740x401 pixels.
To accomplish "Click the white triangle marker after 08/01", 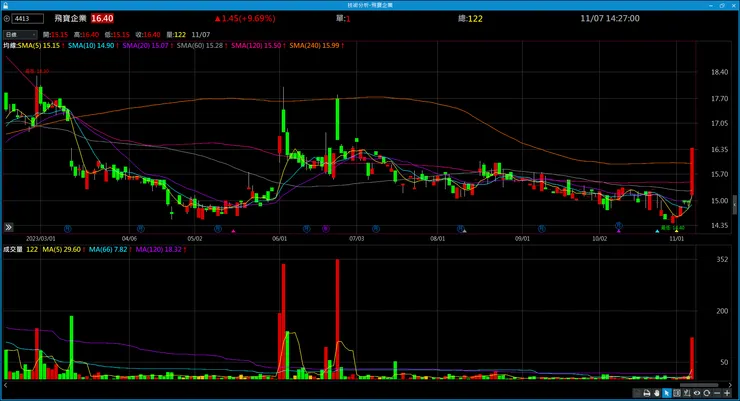I will (x=464, y=231).
